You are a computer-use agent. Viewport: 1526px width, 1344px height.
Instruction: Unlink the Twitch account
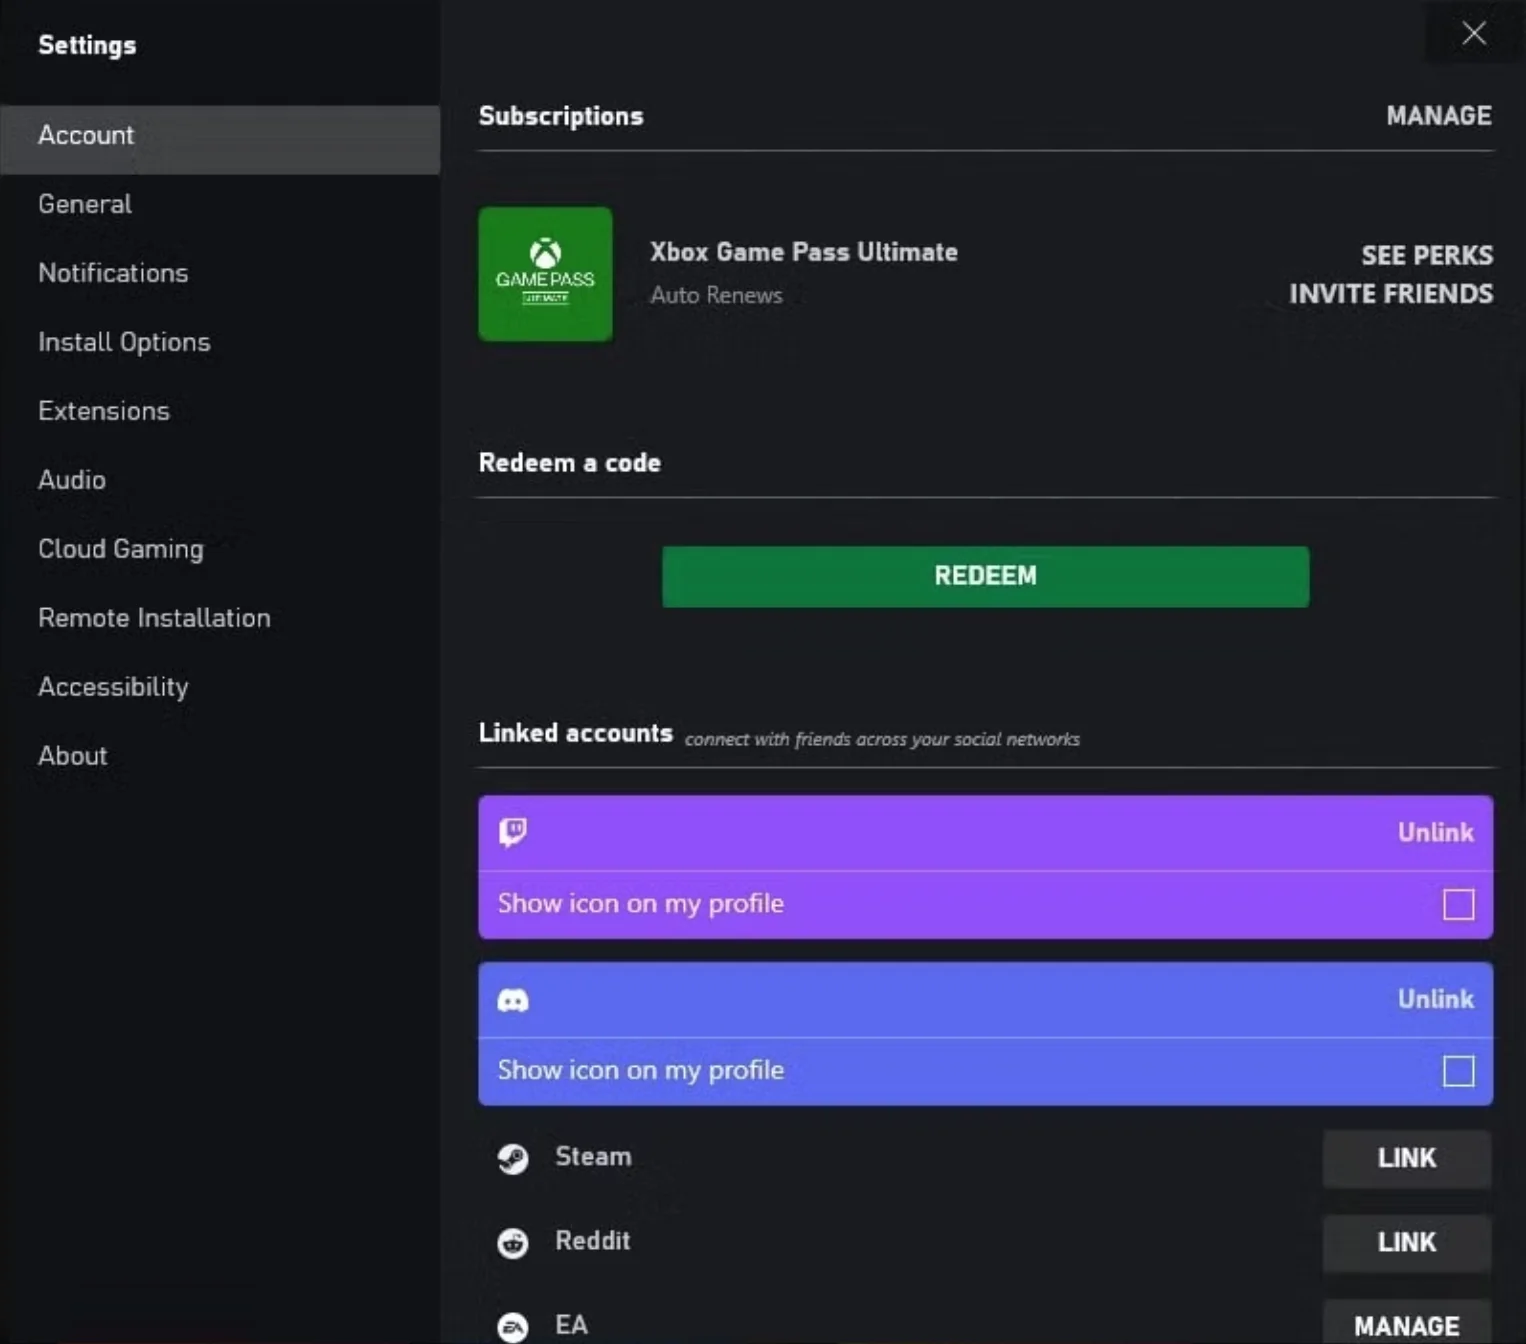1435,833
